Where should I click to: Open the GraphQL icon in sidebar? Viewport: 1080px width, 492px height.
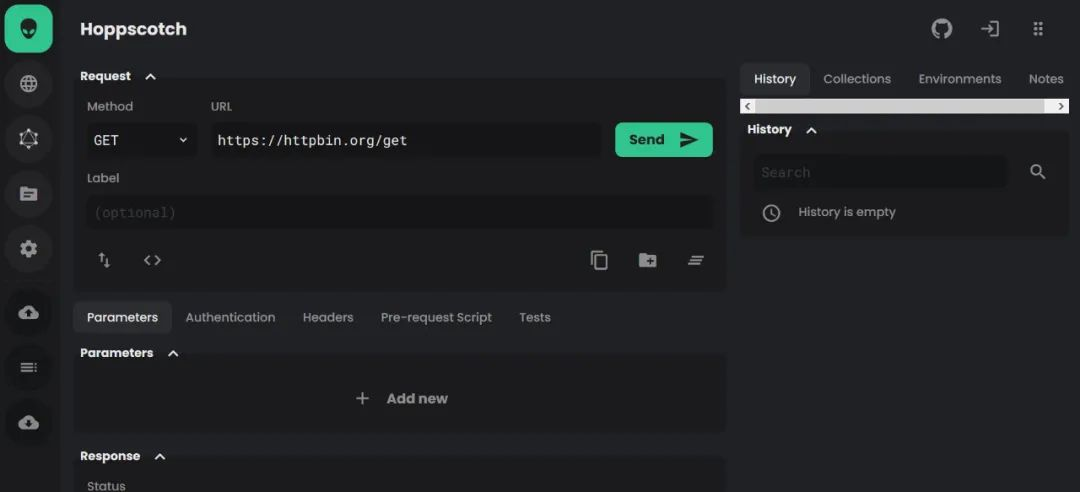coord(28,139)
